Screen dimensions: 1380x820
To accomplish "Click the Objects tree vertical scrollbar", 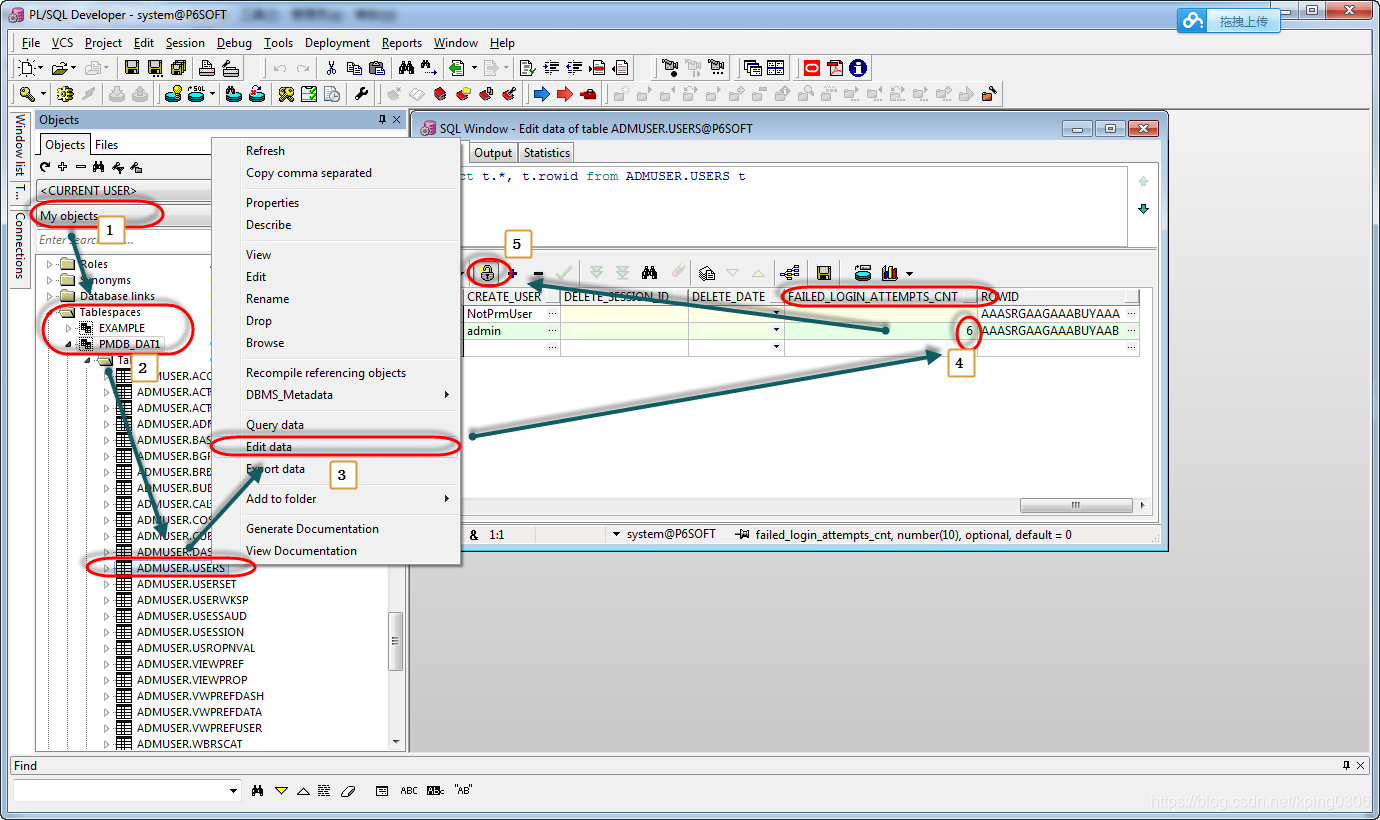I will [x=396, y=640].
